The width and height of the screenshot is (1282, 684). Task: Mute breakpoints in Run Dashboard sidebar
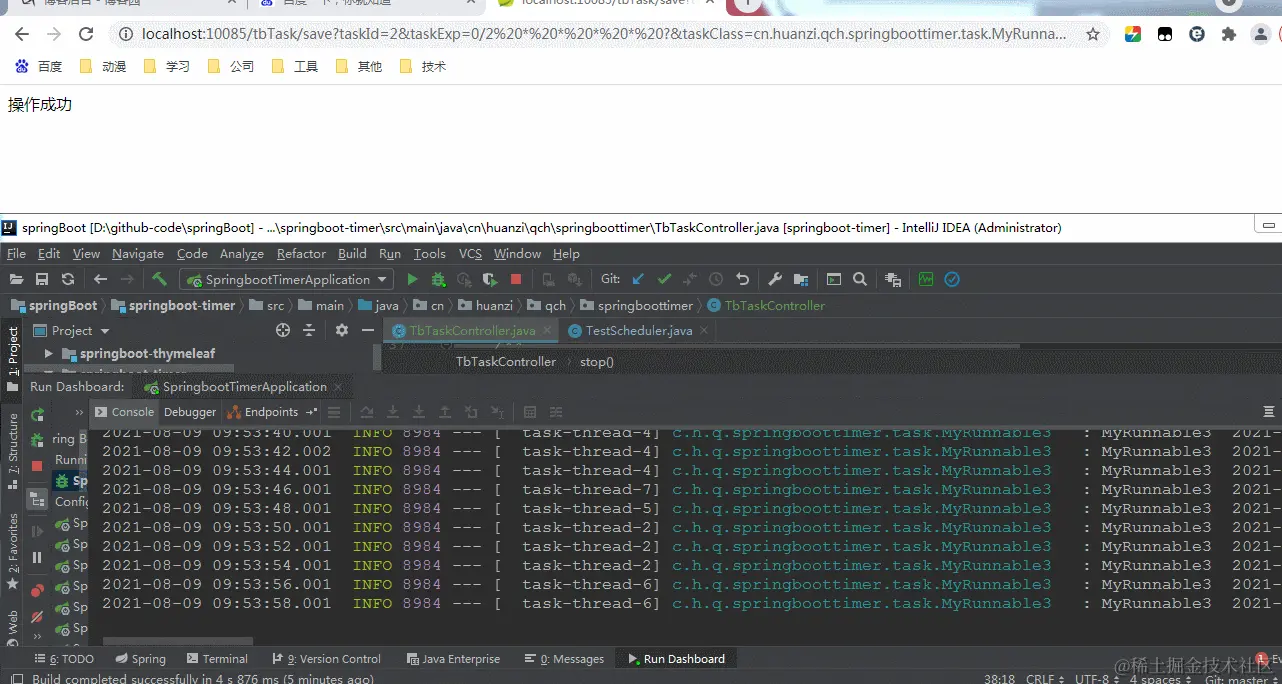coord(37,617)
